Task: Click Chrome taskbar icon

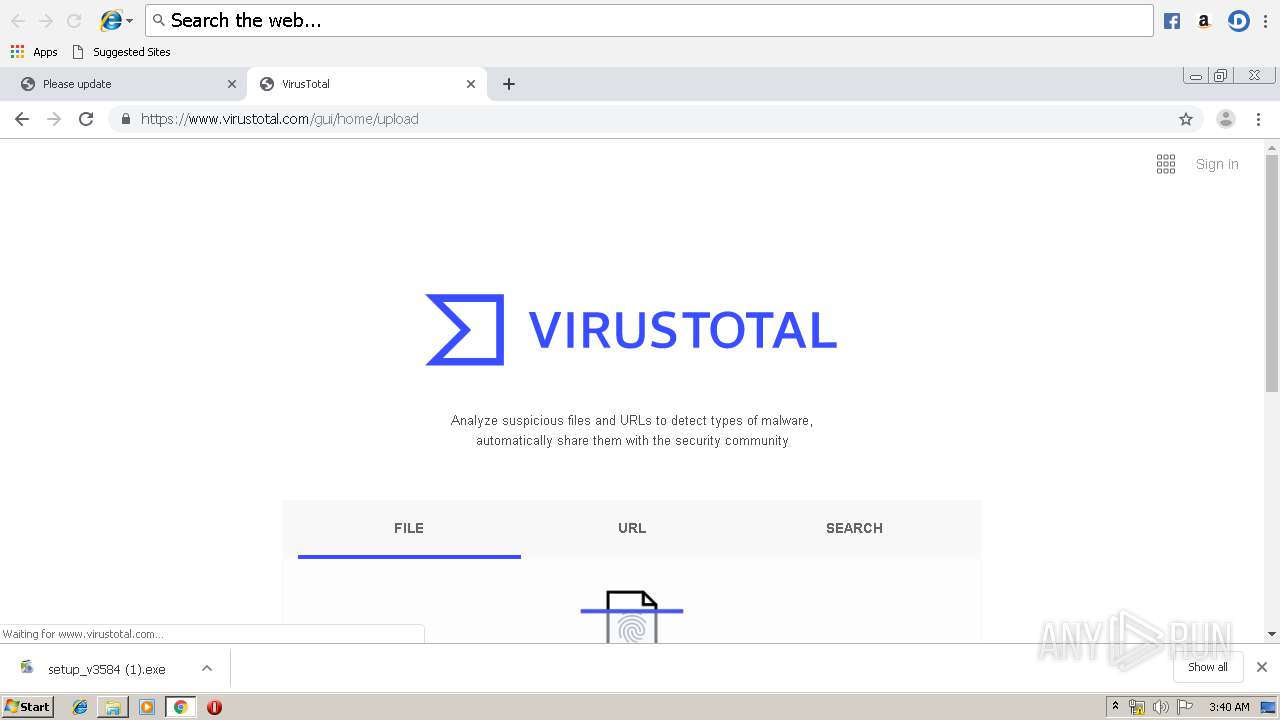Action: coord(181,707)
